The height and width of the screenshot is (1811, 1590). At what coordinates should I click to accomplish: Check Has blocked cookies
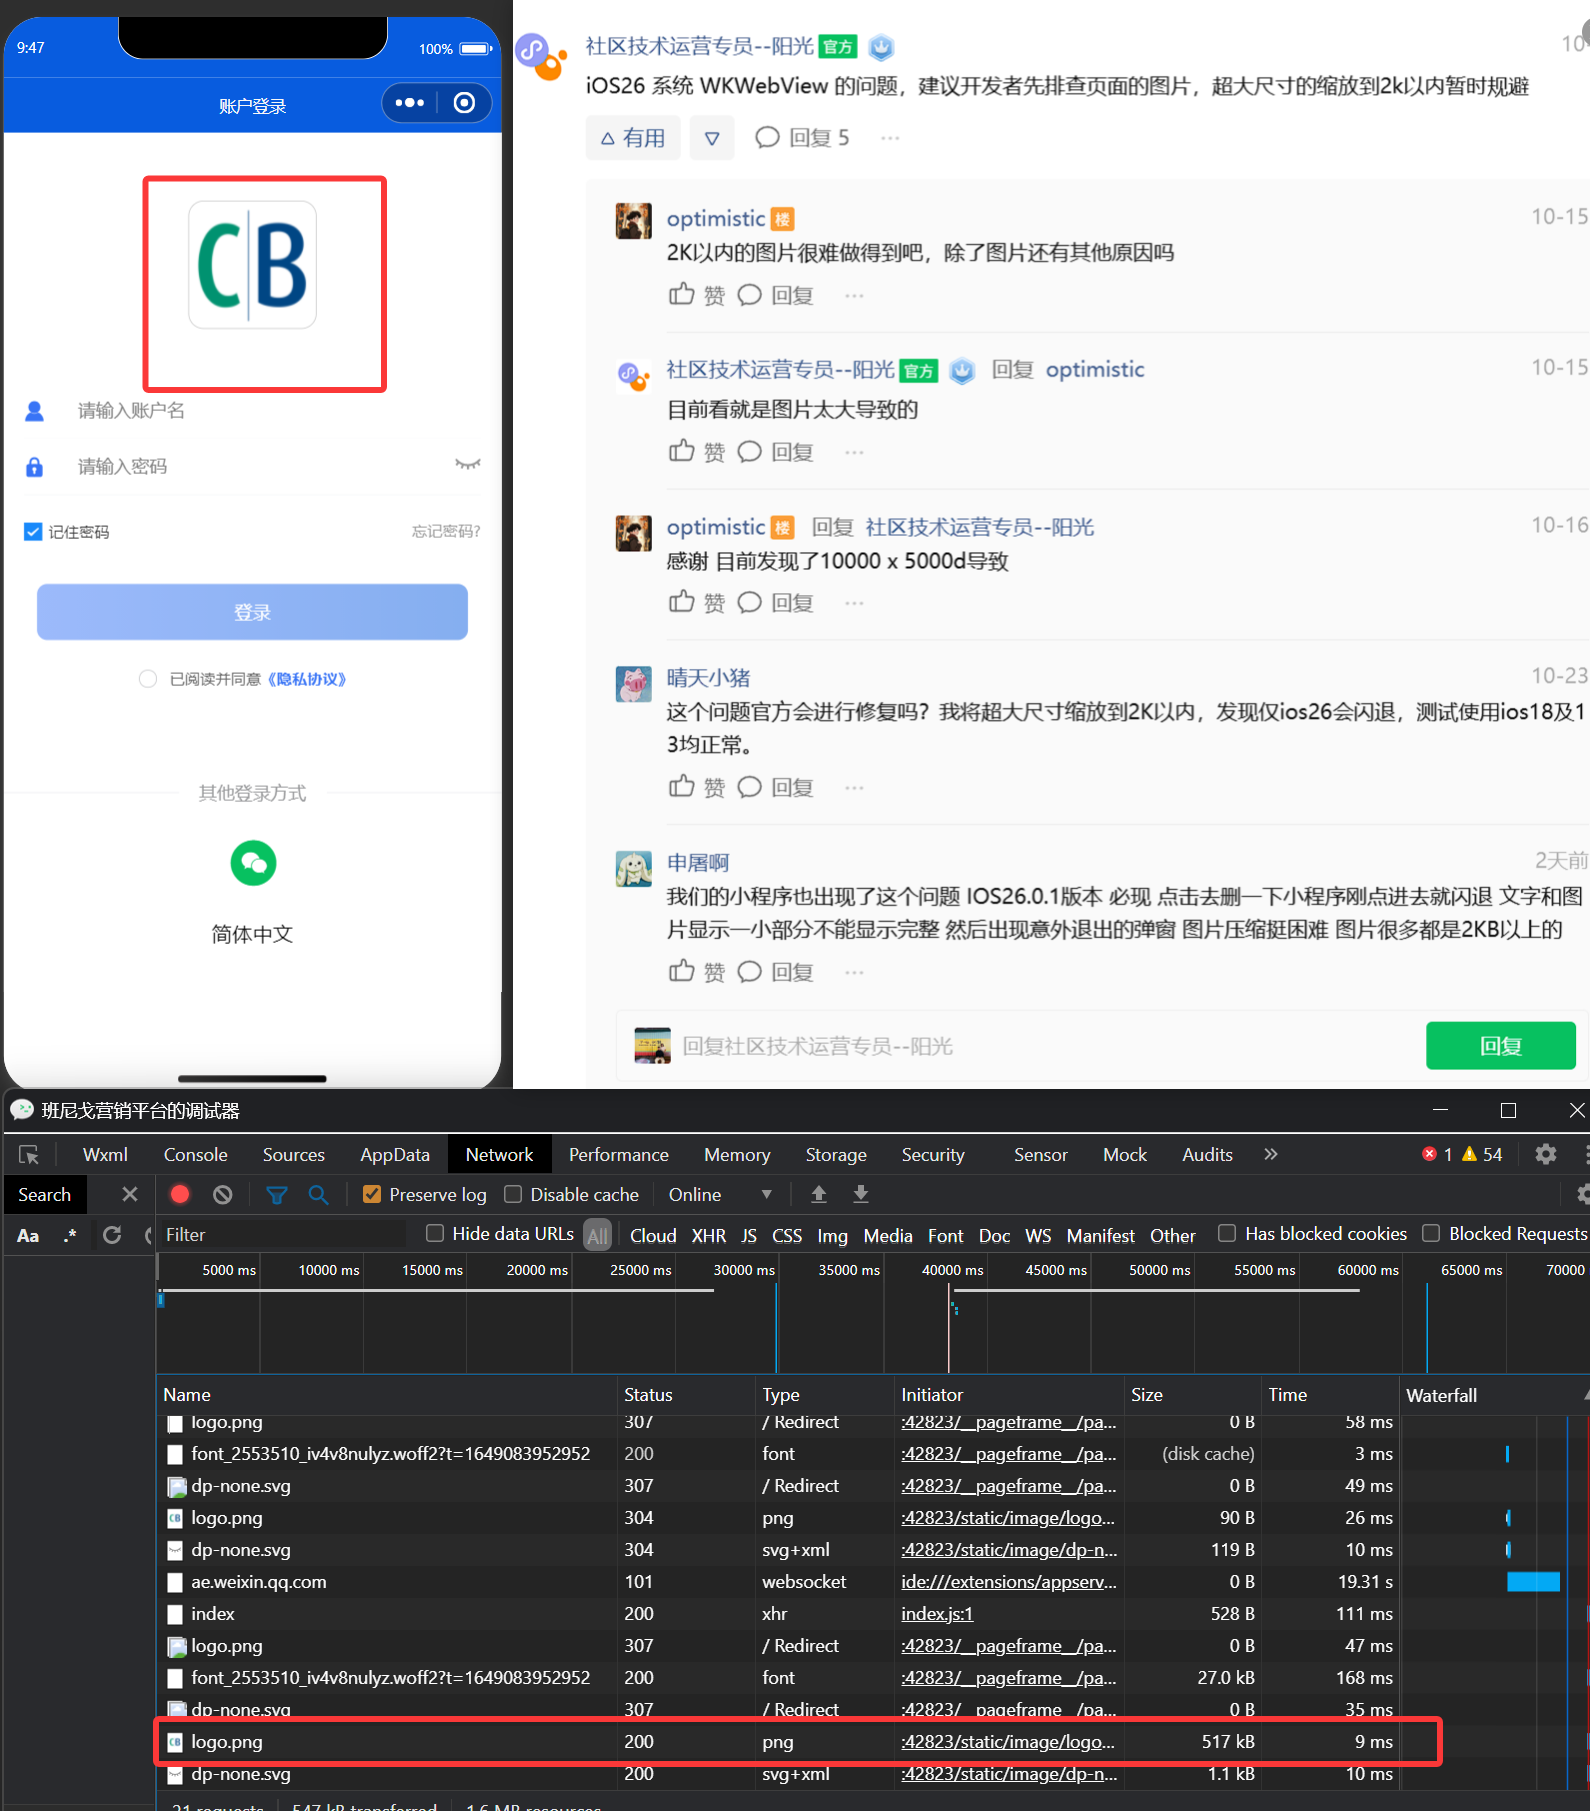pos(1227,1233)
